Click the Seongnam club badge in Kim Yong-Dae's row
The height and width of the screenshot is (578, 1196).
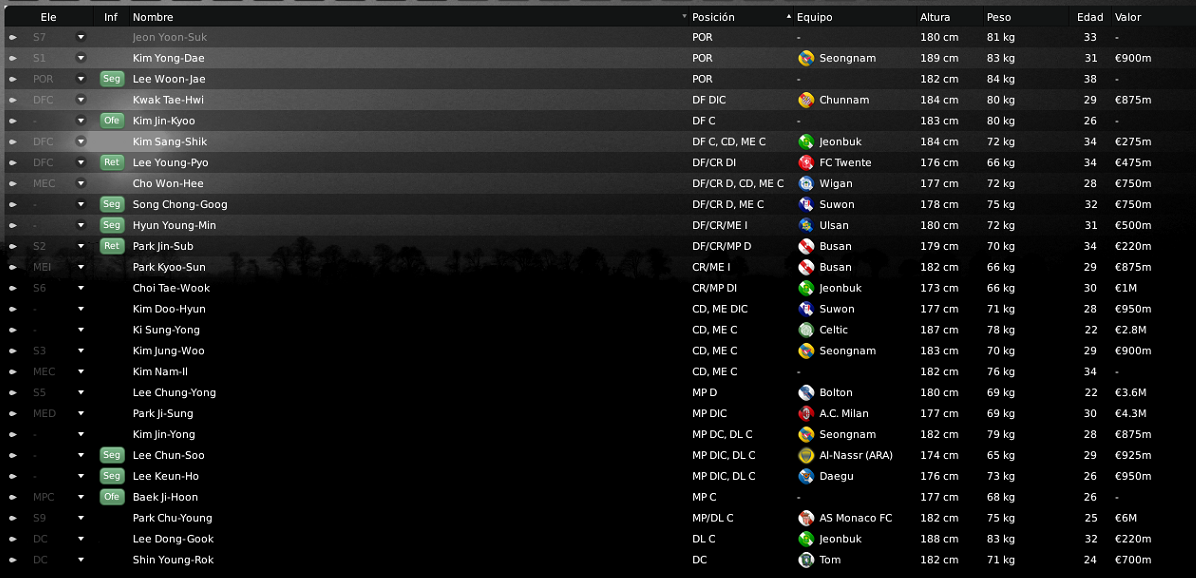point(805,58)
